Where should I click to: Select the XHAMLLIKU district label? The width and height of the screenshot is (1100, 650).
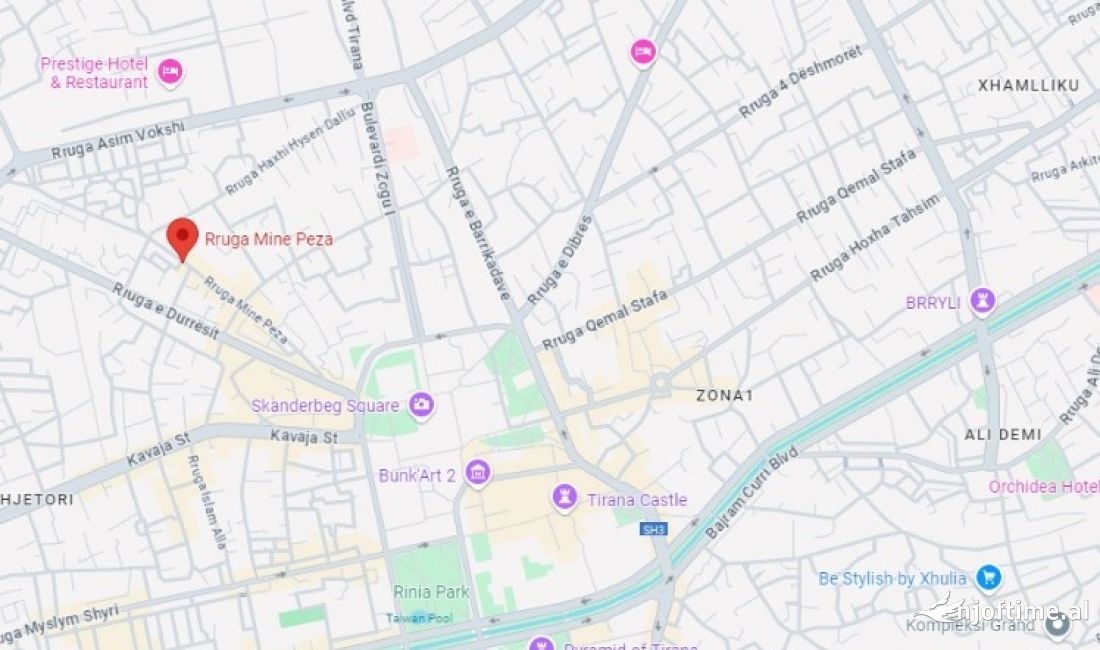coord(1028,86)
